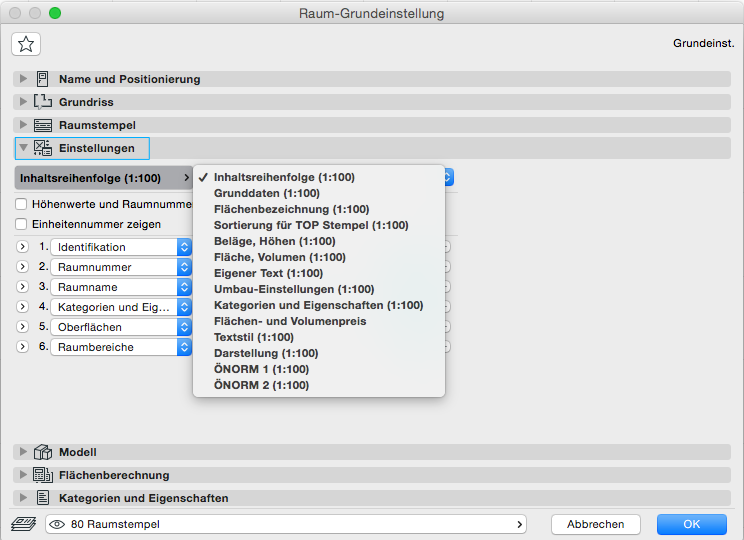The image size is (744, 540).
Task: Confirm with the OK button
Action: point(691,524)
